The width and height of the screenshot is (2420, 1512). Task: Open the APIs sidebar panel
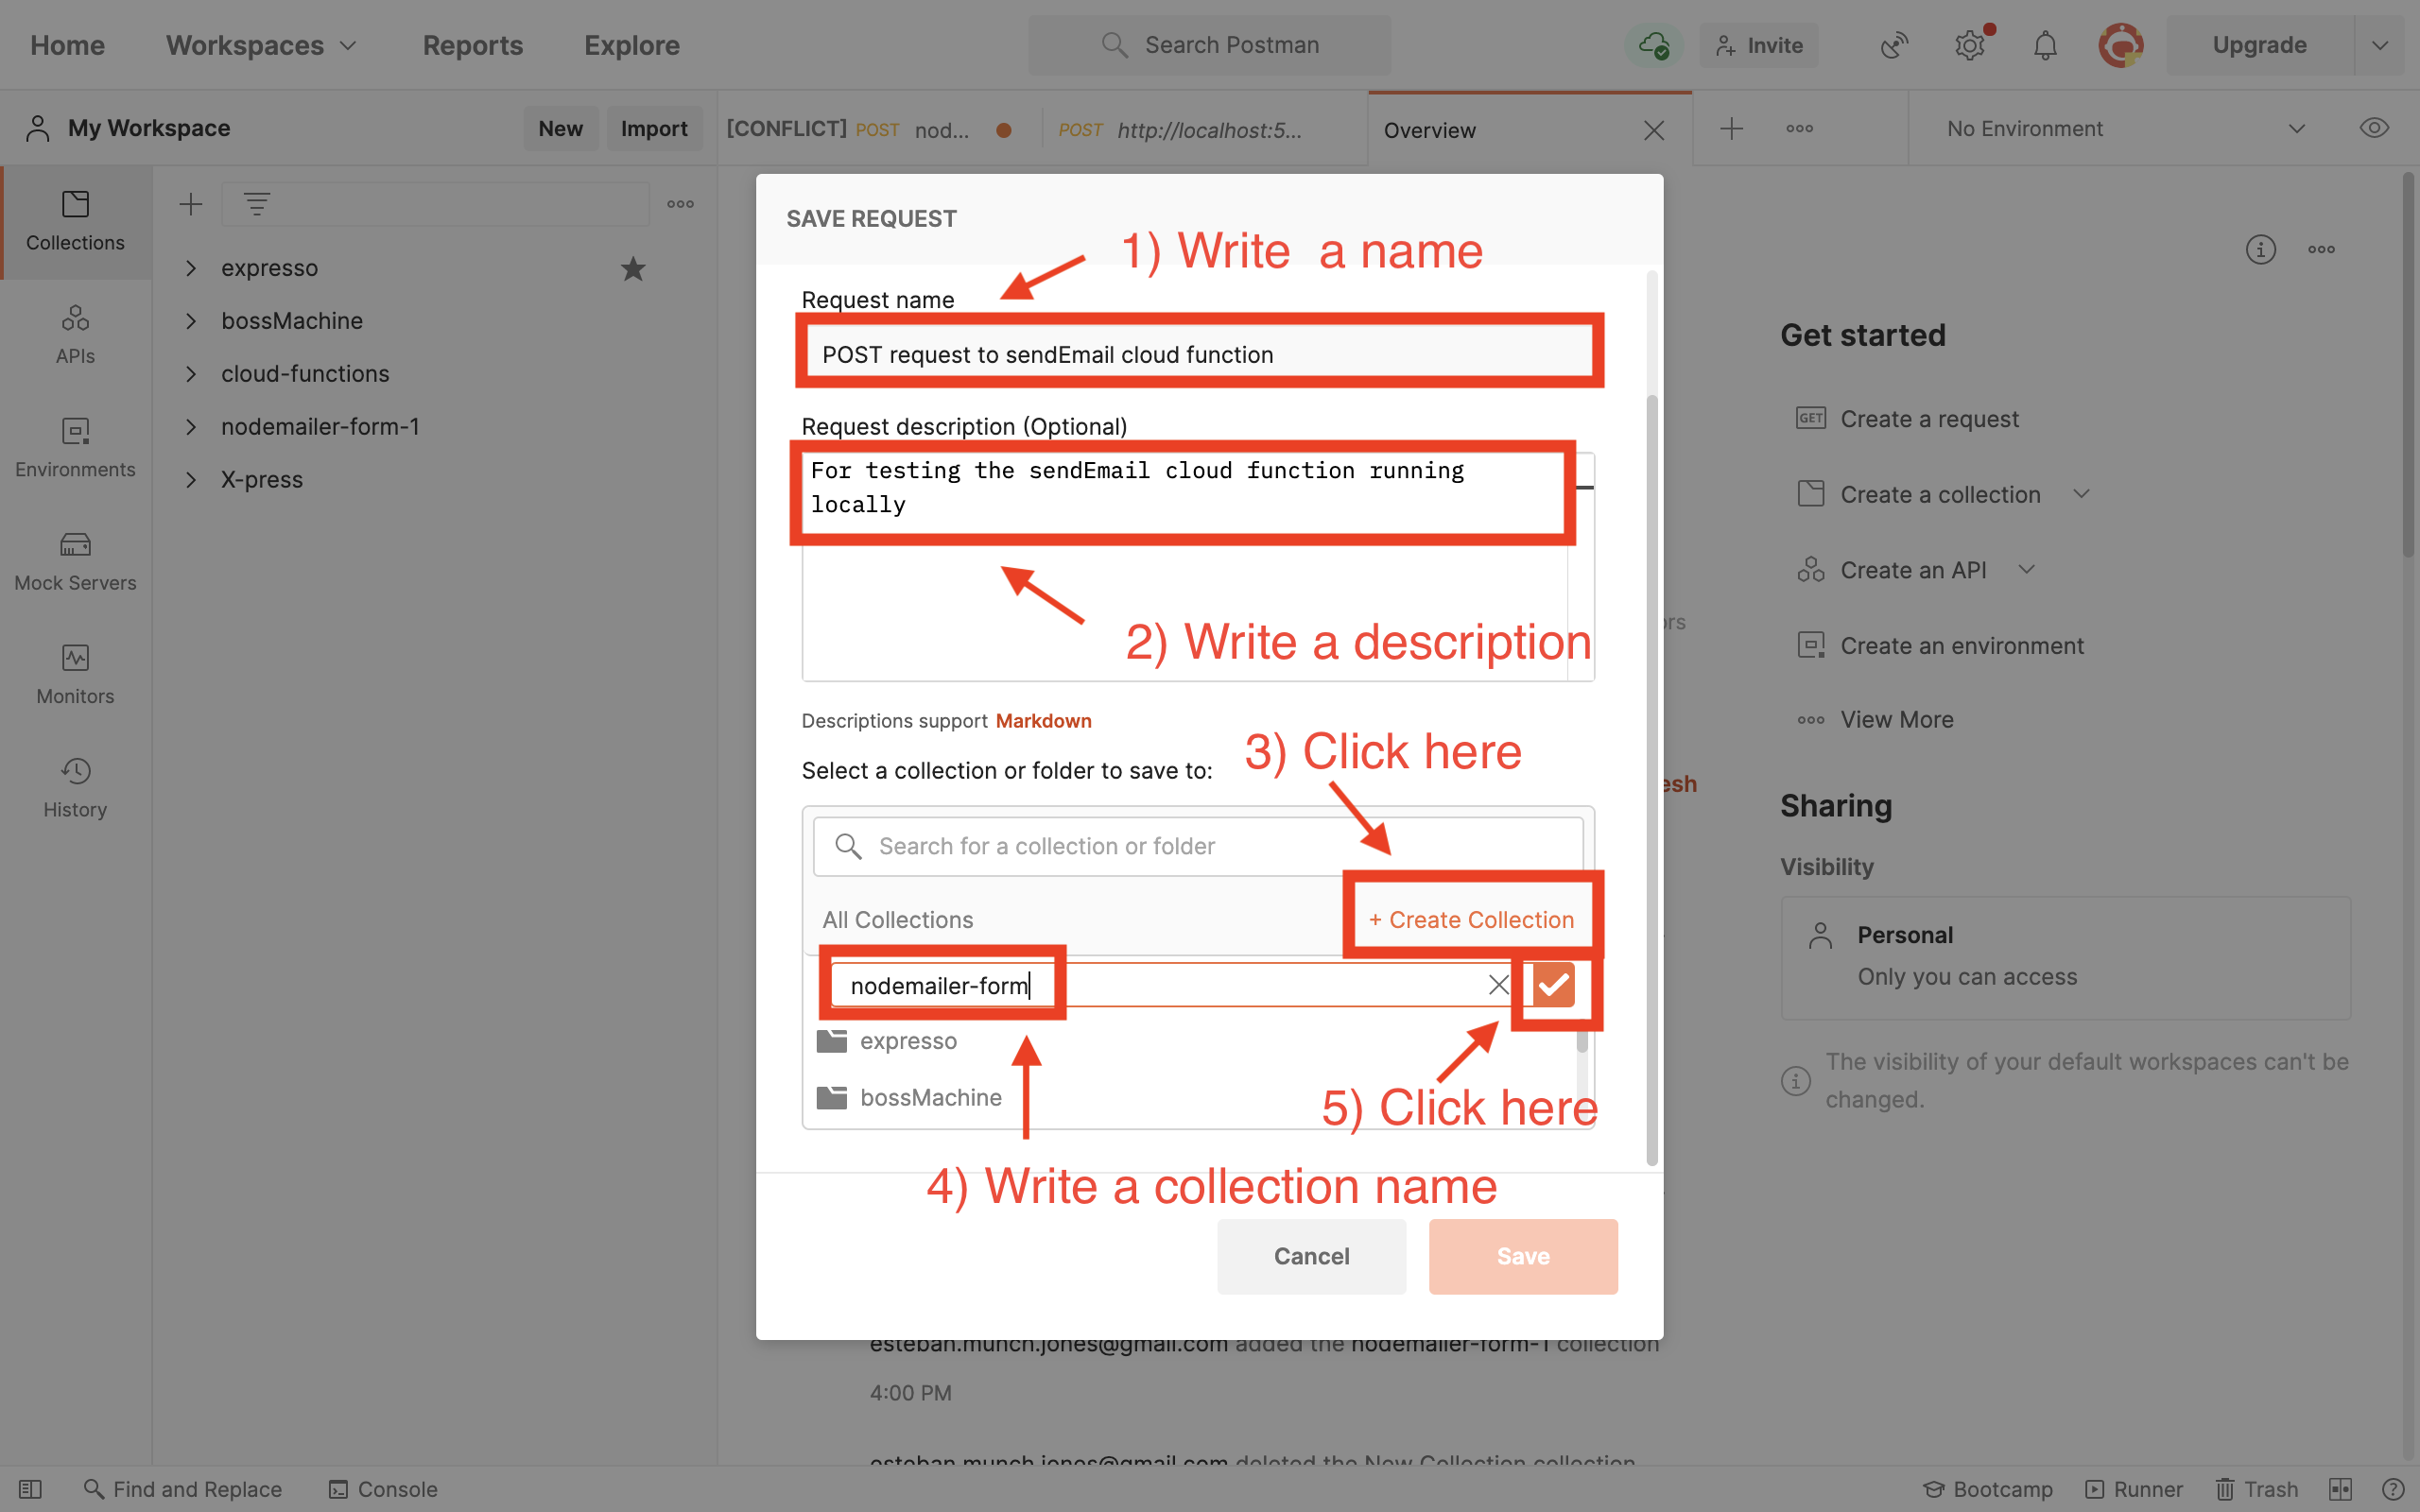point(74,332)
